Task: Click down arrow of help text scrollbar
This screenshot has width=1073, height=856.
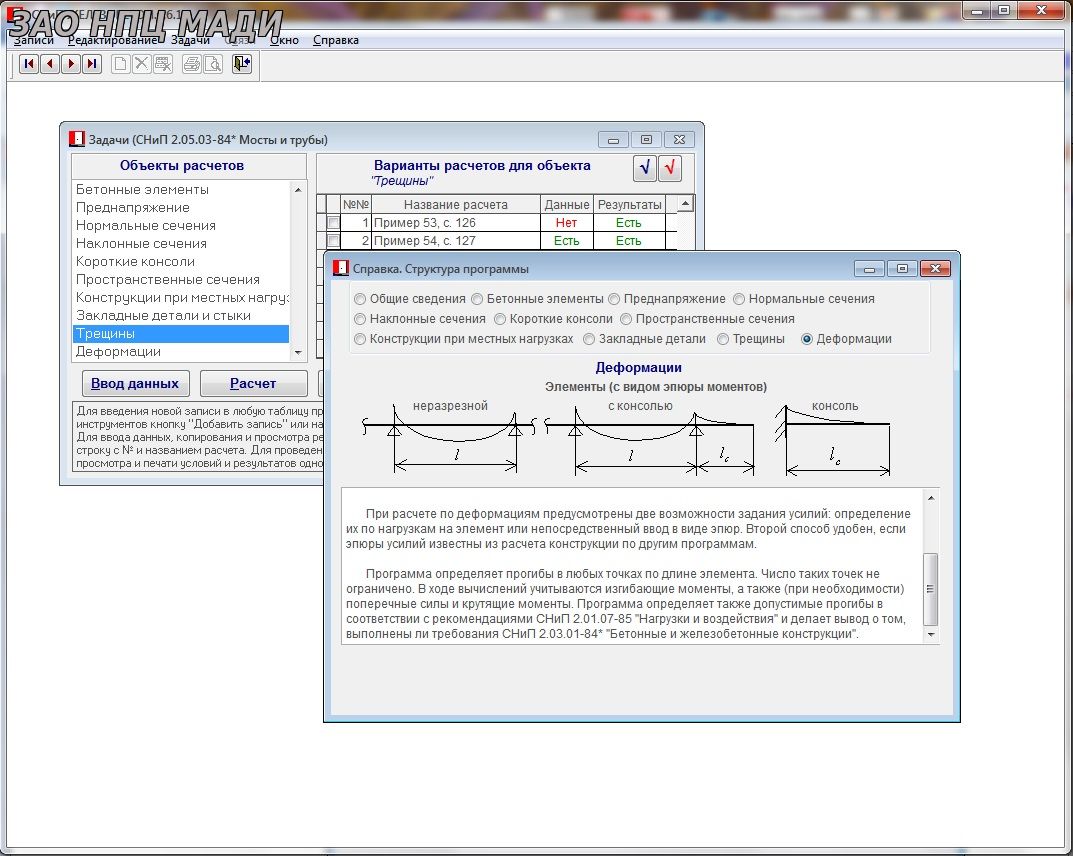Action: 931,635
